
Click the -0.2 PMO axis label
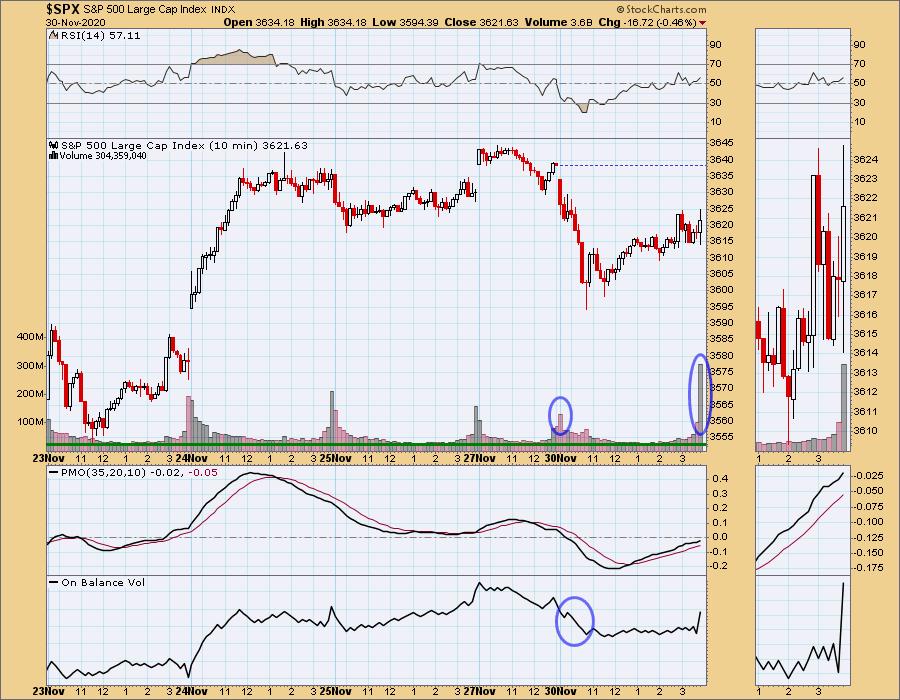tap(719, 566)
